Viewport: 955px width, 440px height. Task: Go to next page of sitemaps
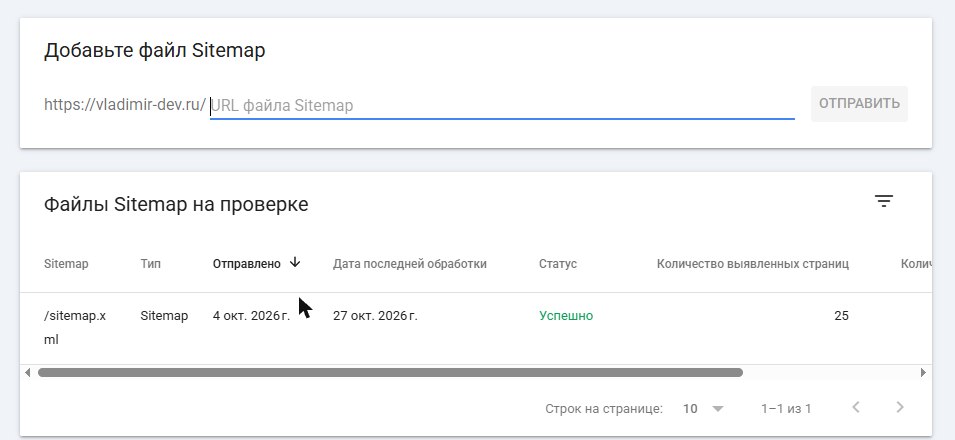pos(900,407)
